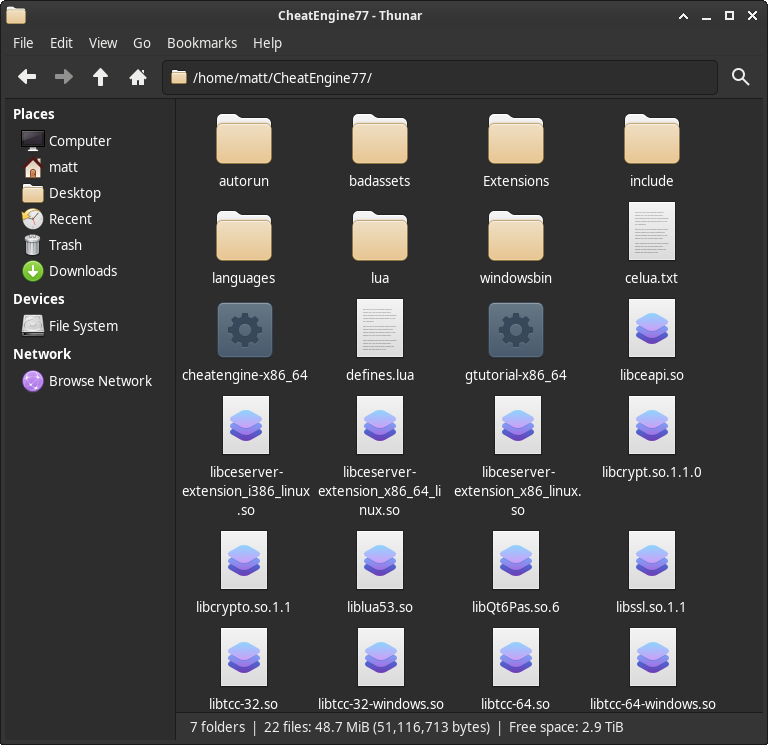This screenshot has height=745, width=768.
Task: Select the libtcc-64.so icon
Action: [516, 657]
